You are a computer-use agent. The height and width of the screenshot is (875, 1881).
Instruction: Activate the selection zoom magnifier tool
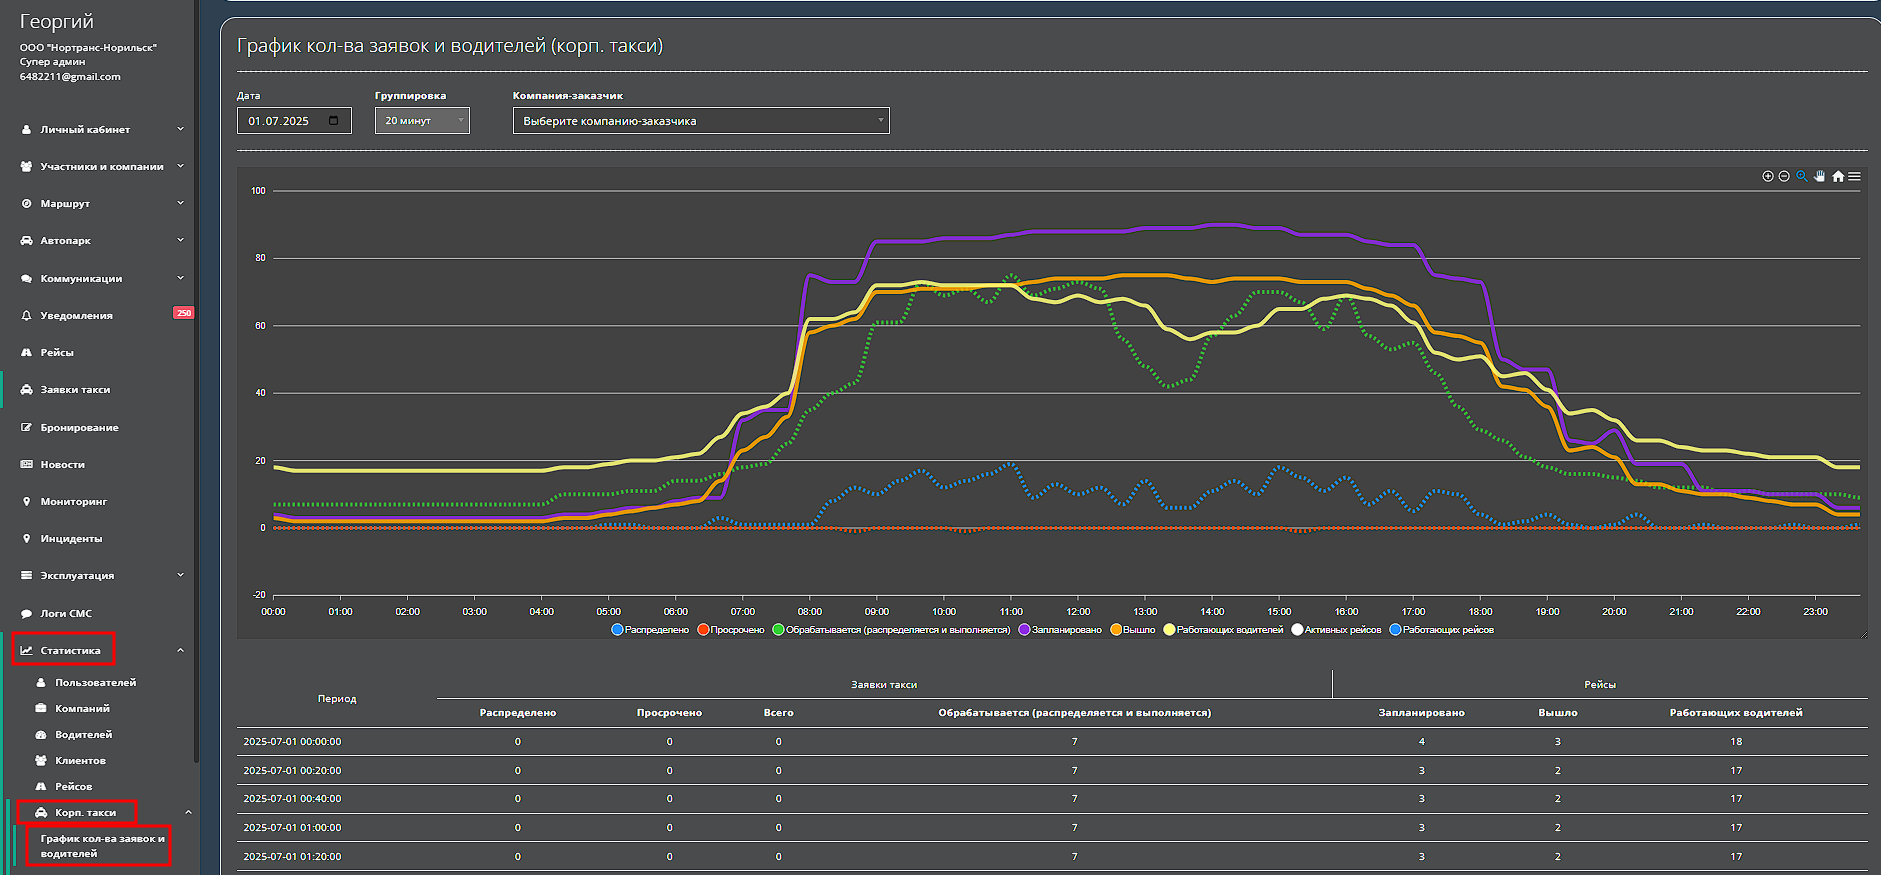pyautogui.click(x=1802, y=176)
